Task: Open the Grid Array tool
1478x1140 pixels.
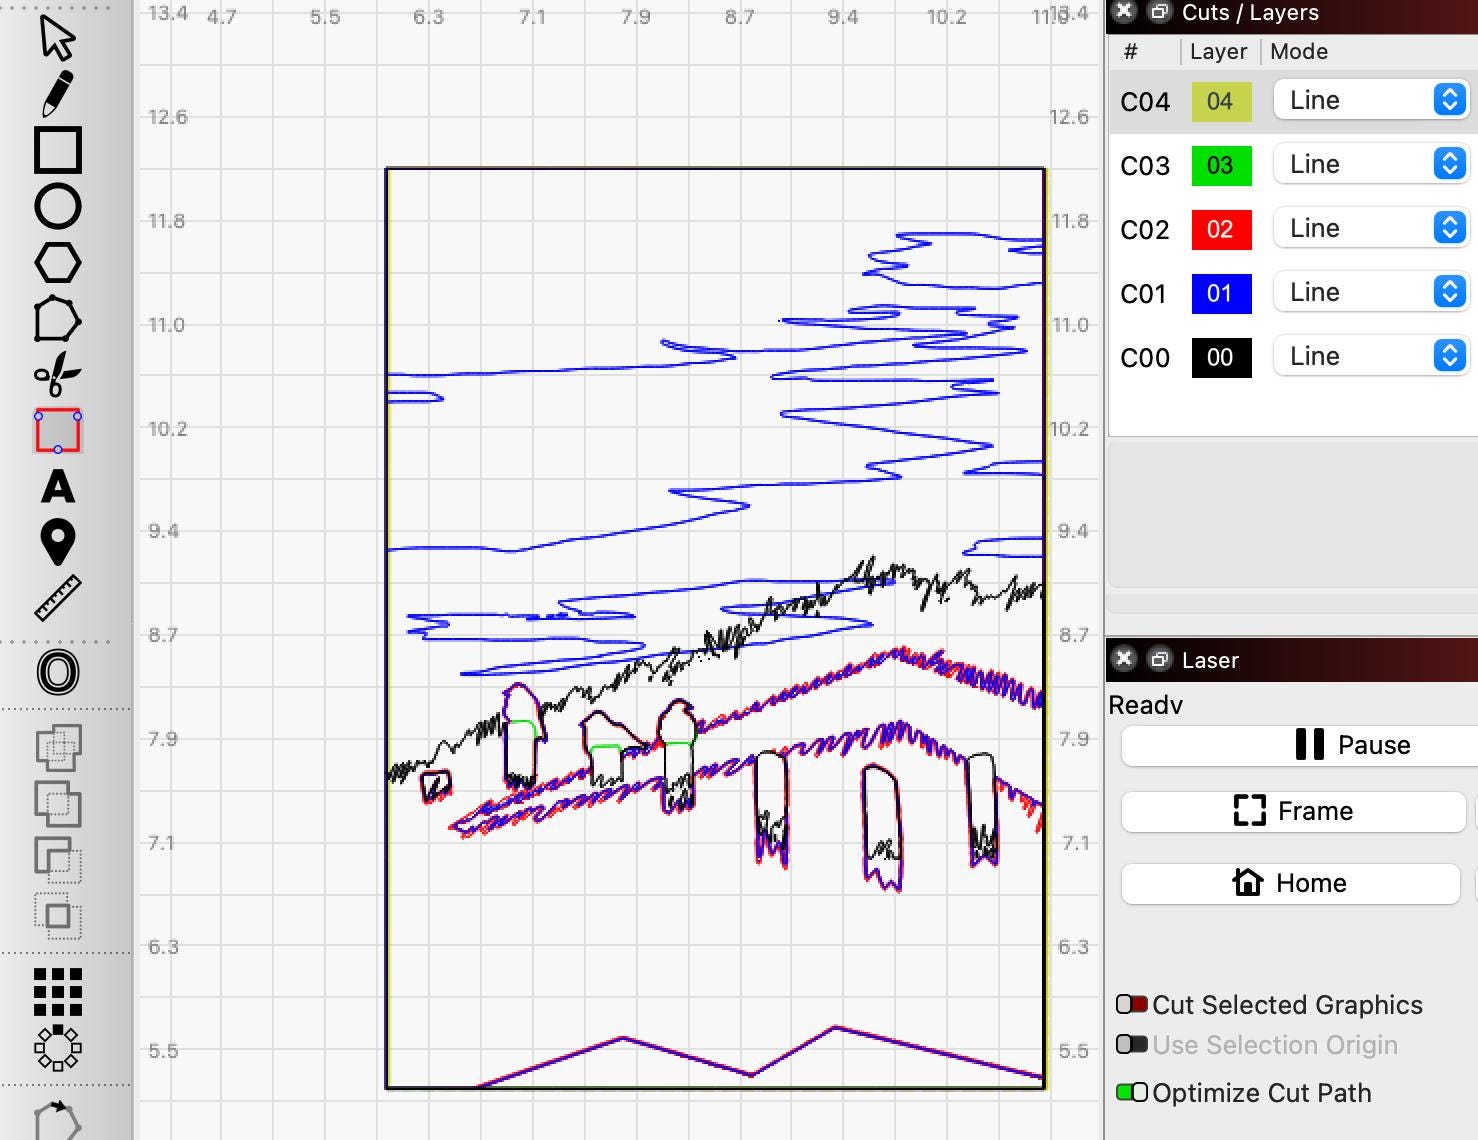Action: pyautogui.click(x=58, y=992)
